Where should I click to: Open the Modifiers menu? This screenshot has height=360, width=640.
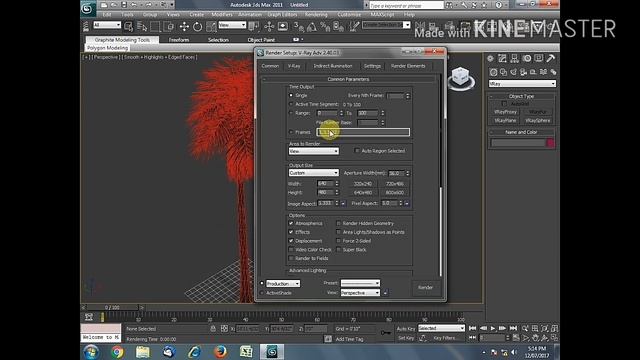(222, 15)
